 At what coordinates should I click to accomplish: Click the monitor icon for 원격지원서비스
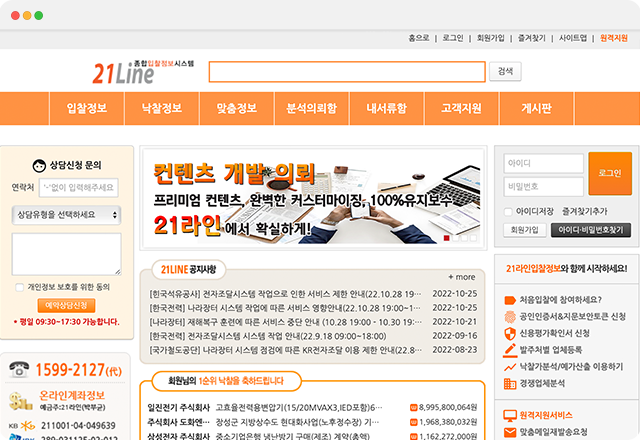tap(510, 416)
